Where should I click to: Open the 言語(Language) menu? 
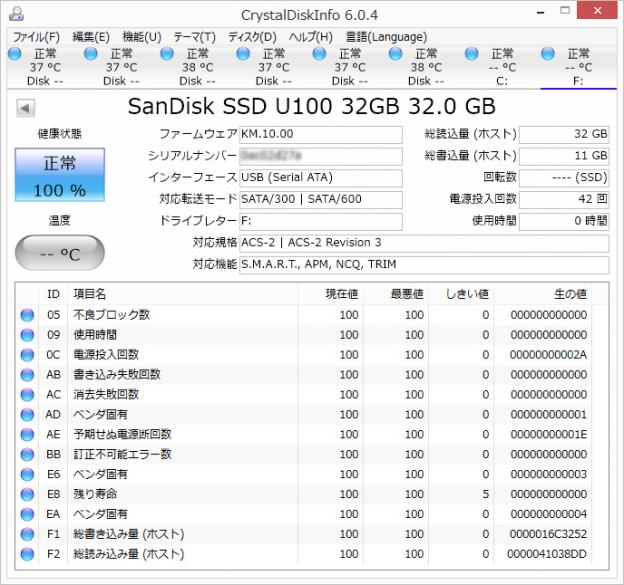385,37
